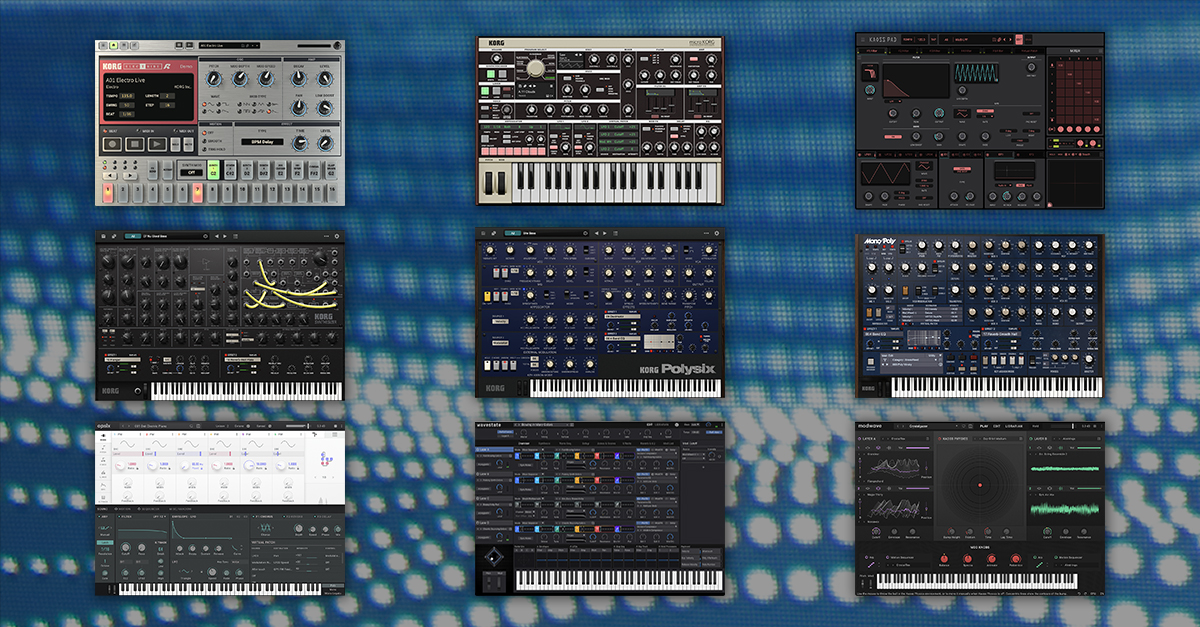This screenshot has height=627, width=1200.
Task: Click the teal waveform display in KAOSS PAD
Action: point(976,72)
